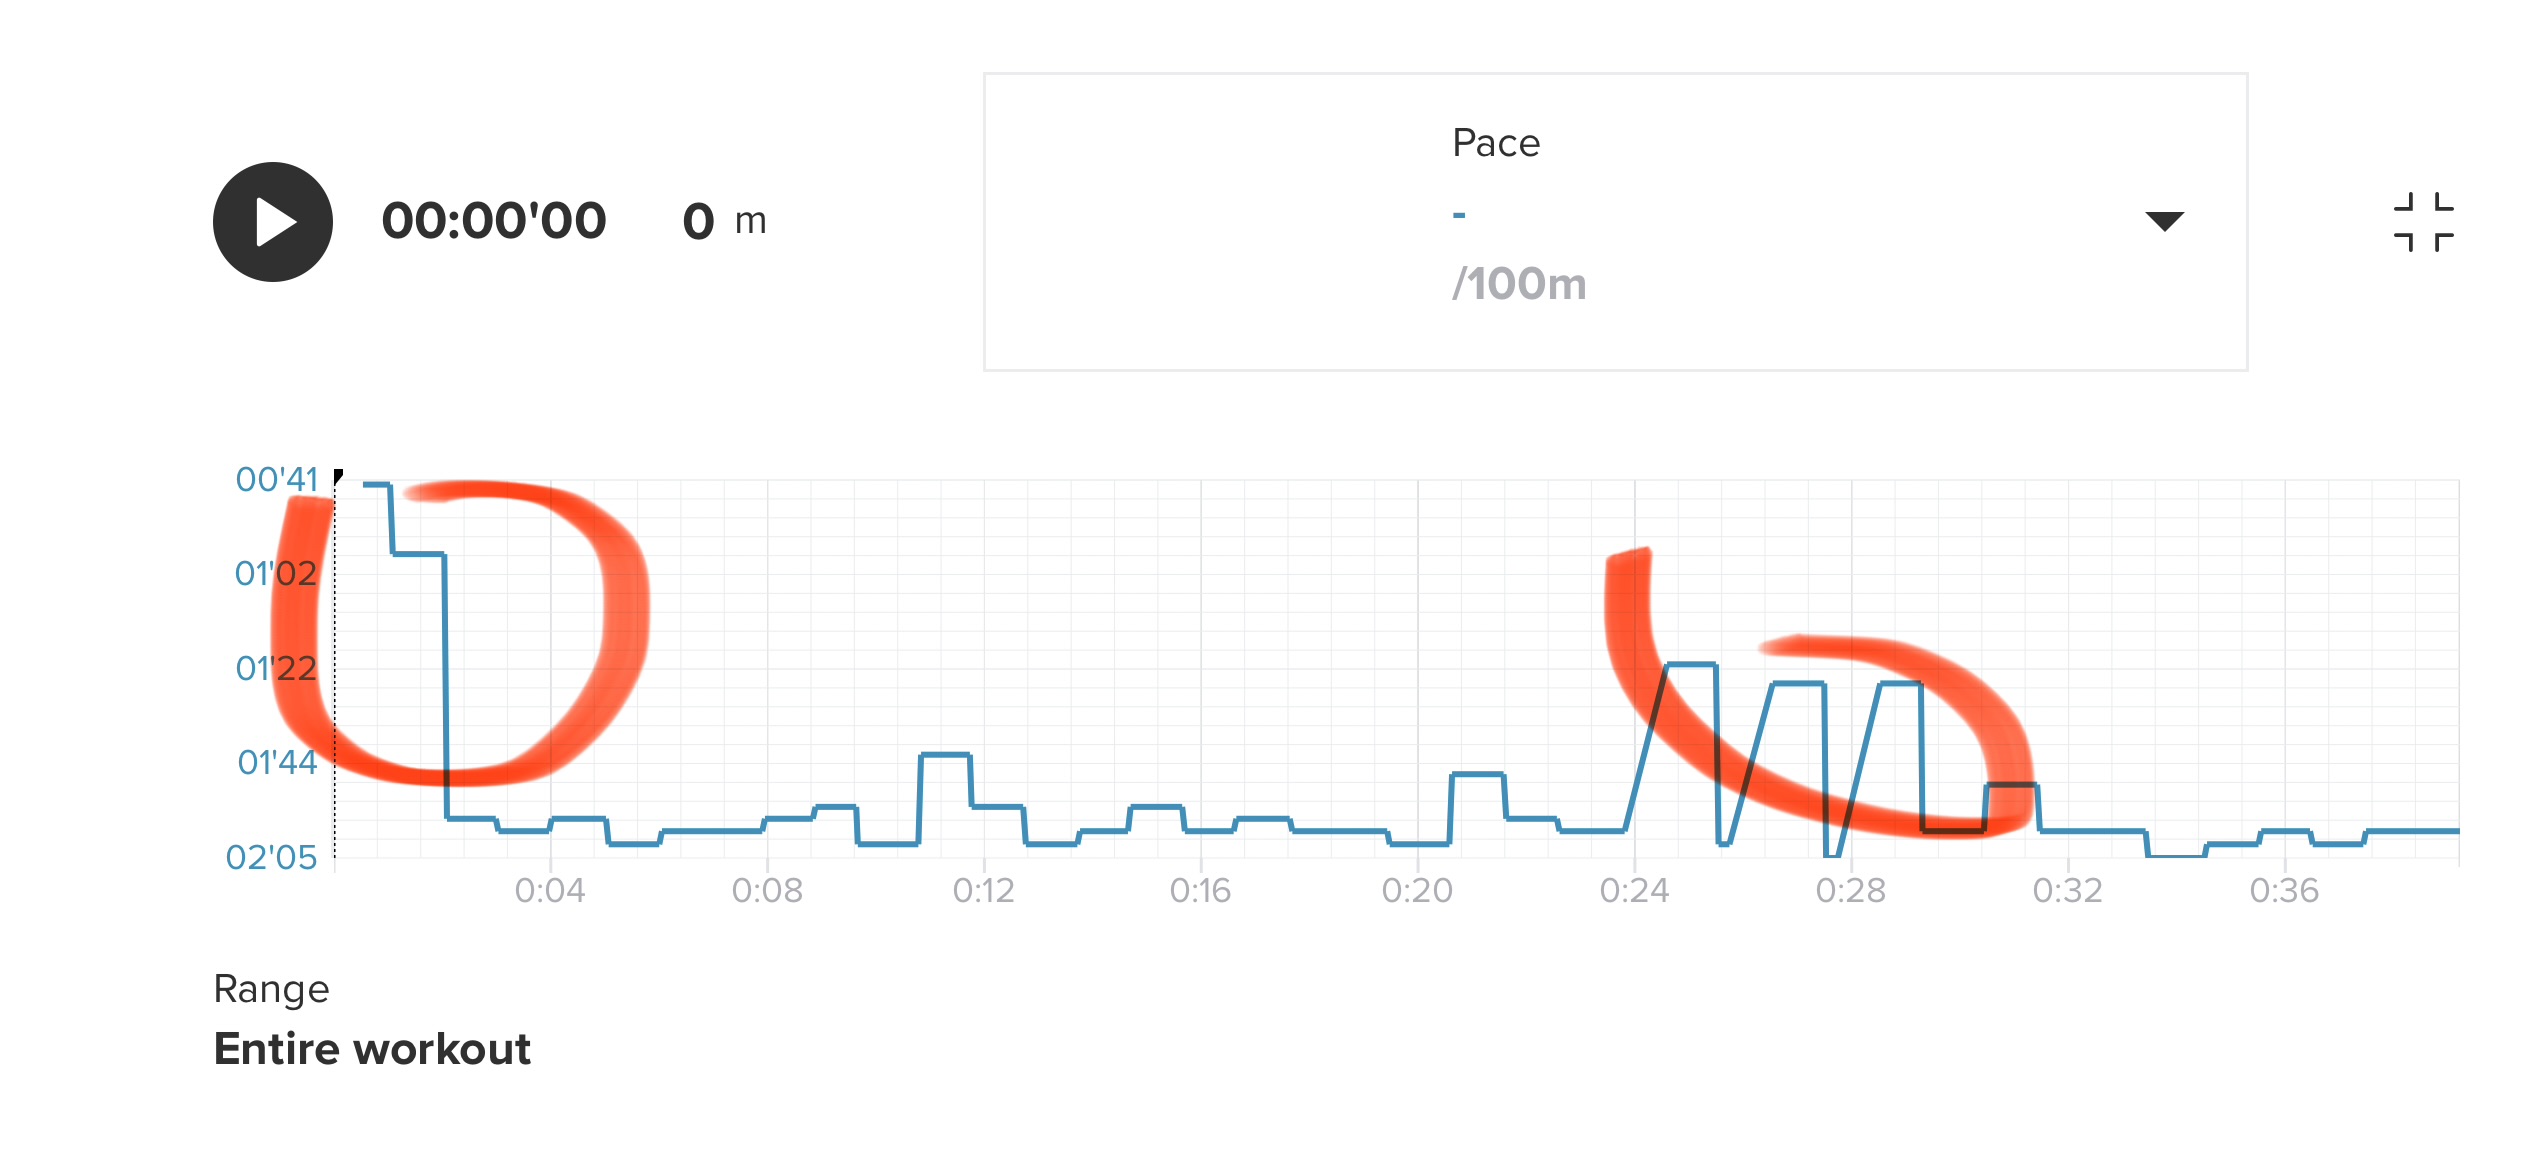Image resolution: width=2532 pixels, height=1170 pixels.
Task: Click the 01'22 pace axis label
Action: pyautogui.click(x=275, y=668)
